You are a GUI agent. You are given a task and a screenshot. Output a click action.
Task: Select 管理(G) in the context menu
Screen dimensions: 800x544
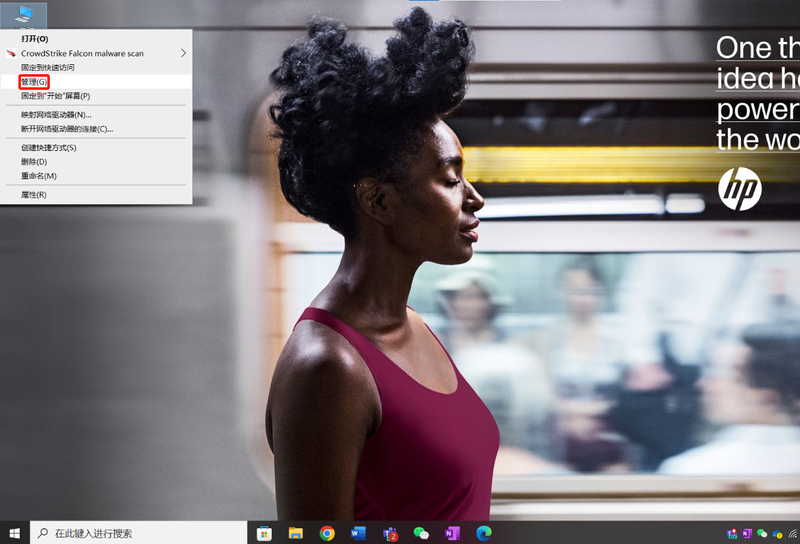[34, 81]
